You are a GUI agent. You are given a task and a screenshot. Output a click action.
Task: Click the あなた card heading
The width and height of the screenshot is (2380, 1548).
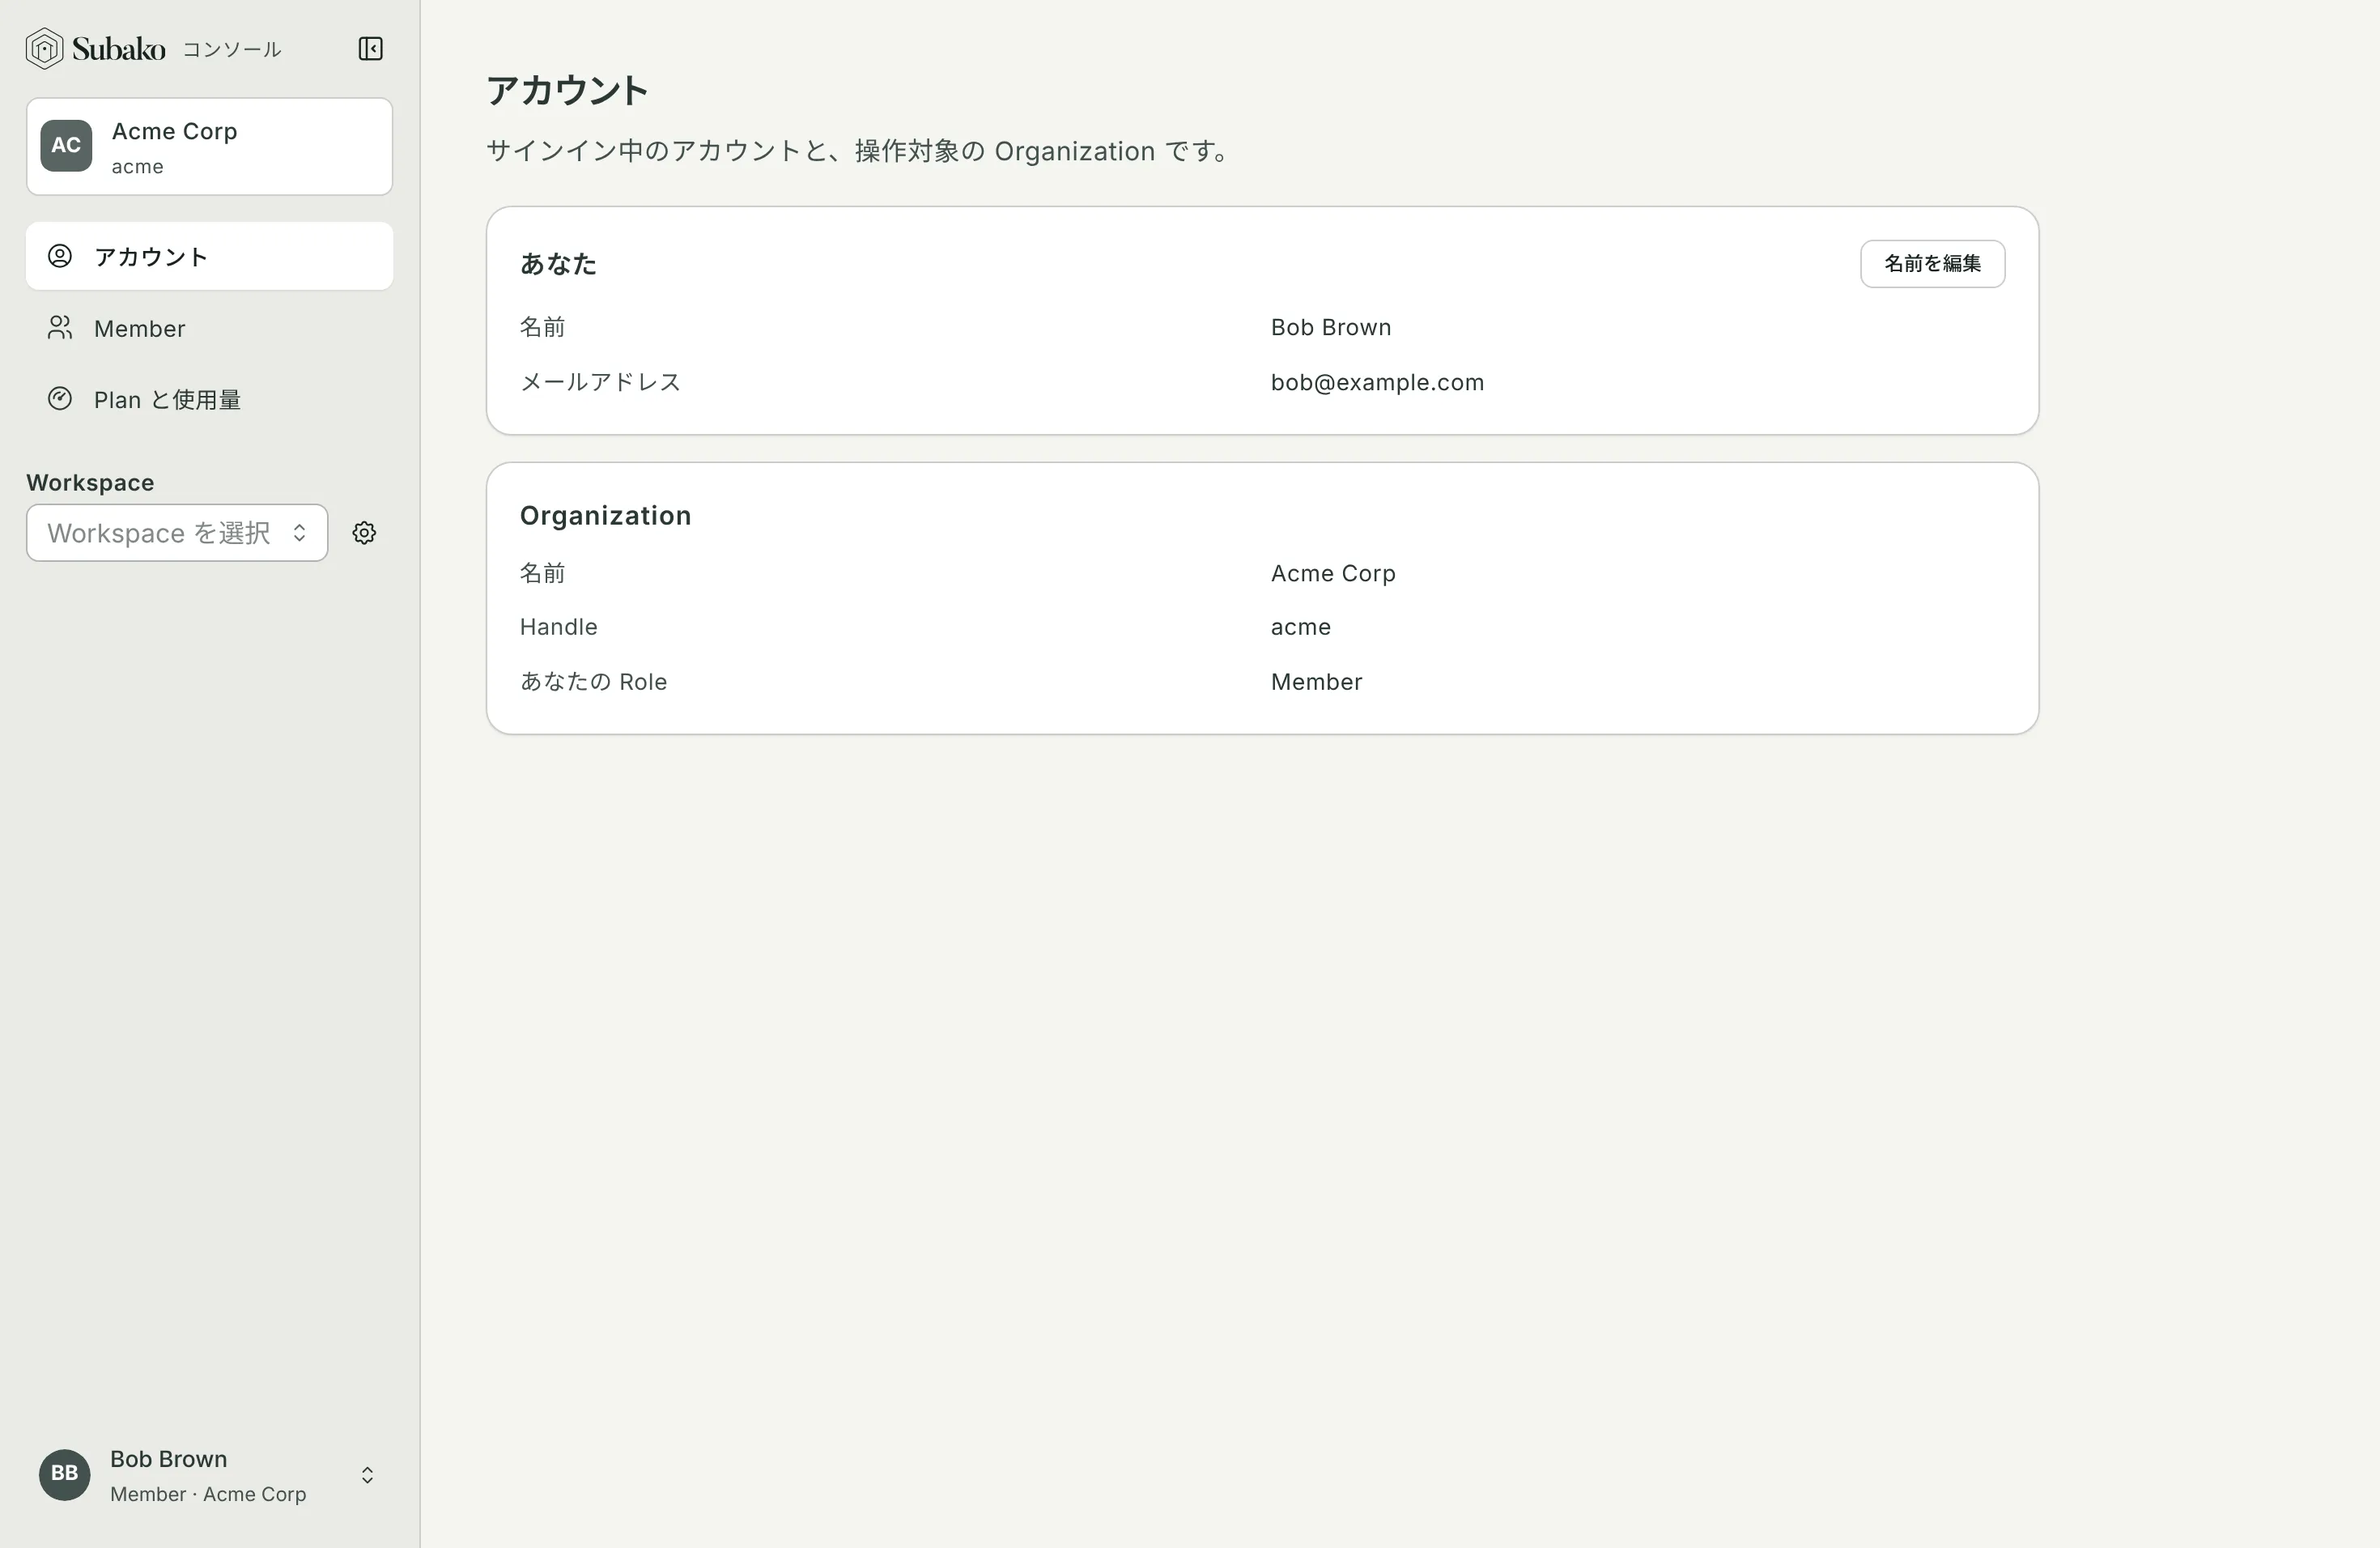pyautogui.click(x=558, y=264)
